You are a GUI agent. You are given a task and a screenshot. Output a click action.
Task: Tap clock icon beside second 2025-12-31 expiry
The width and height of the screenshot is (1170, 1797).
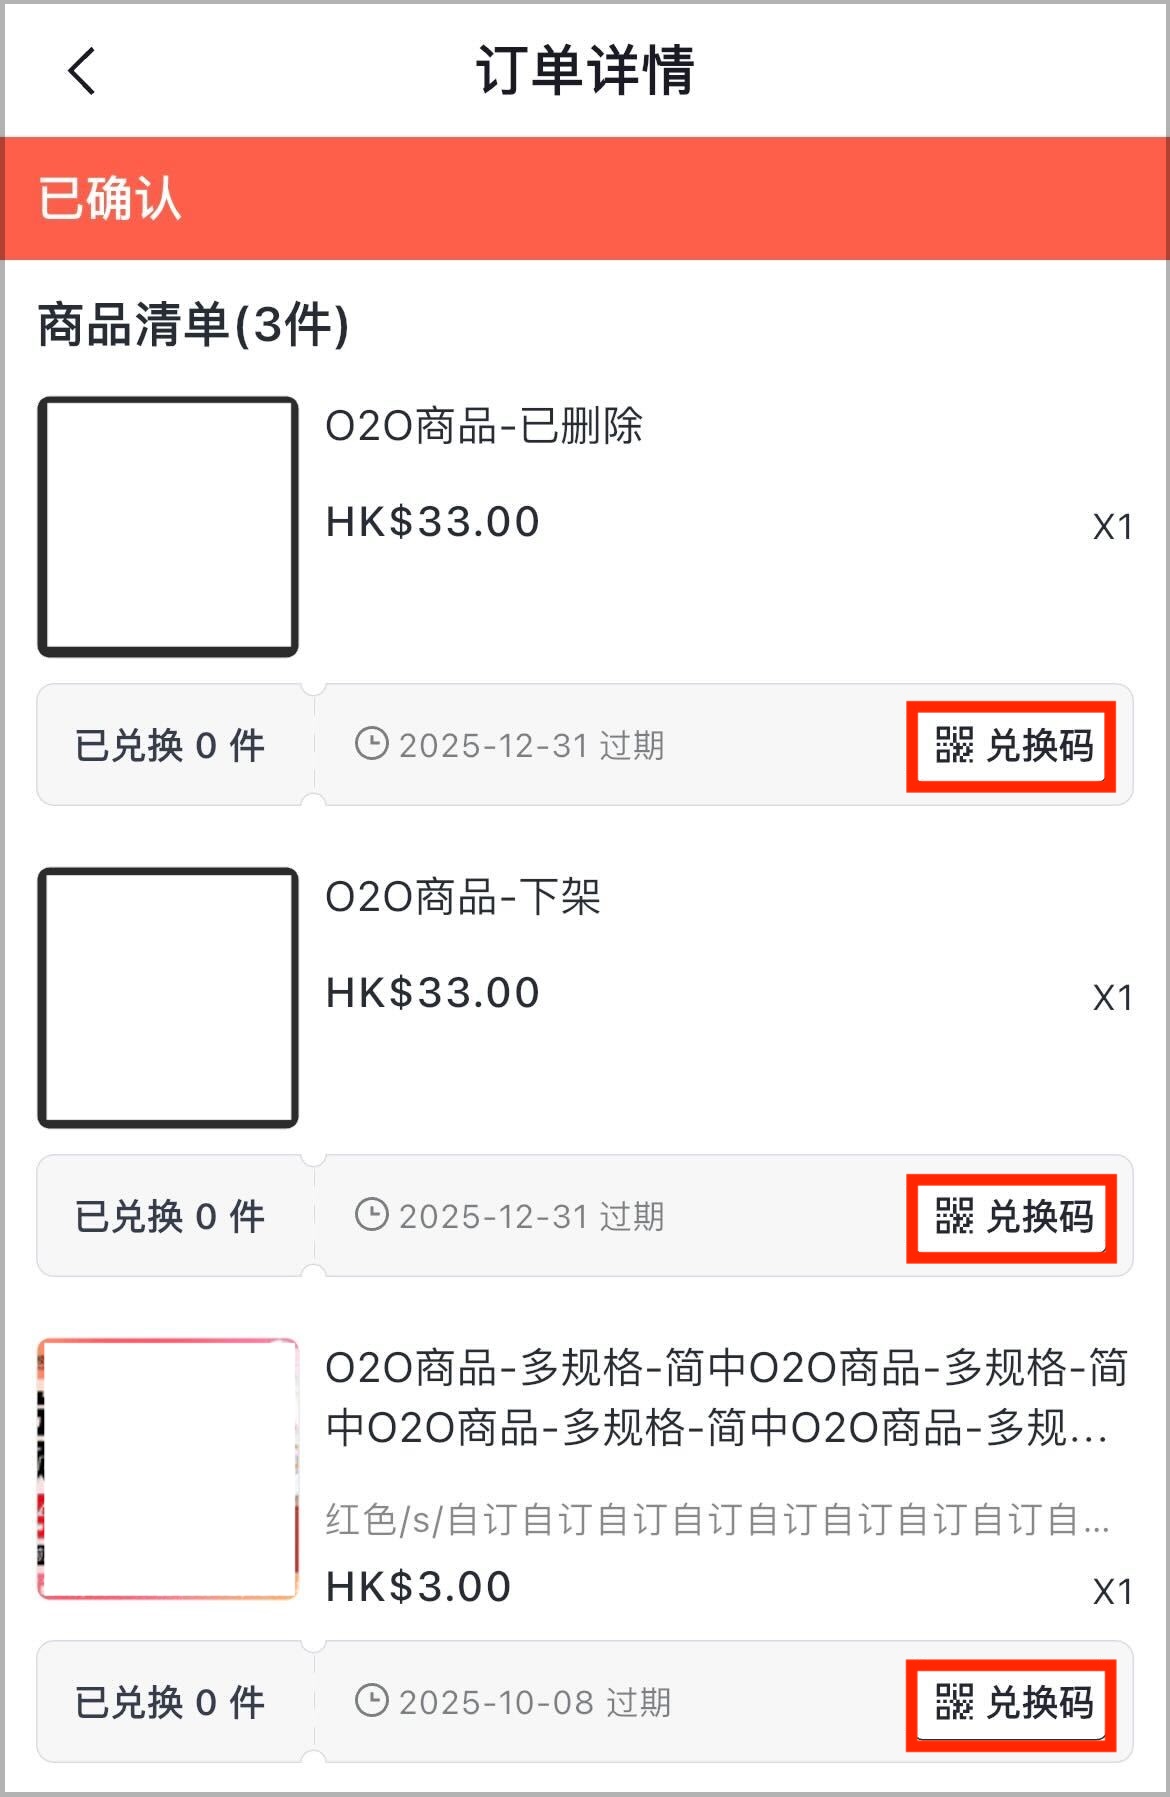tap(372, 1215)
